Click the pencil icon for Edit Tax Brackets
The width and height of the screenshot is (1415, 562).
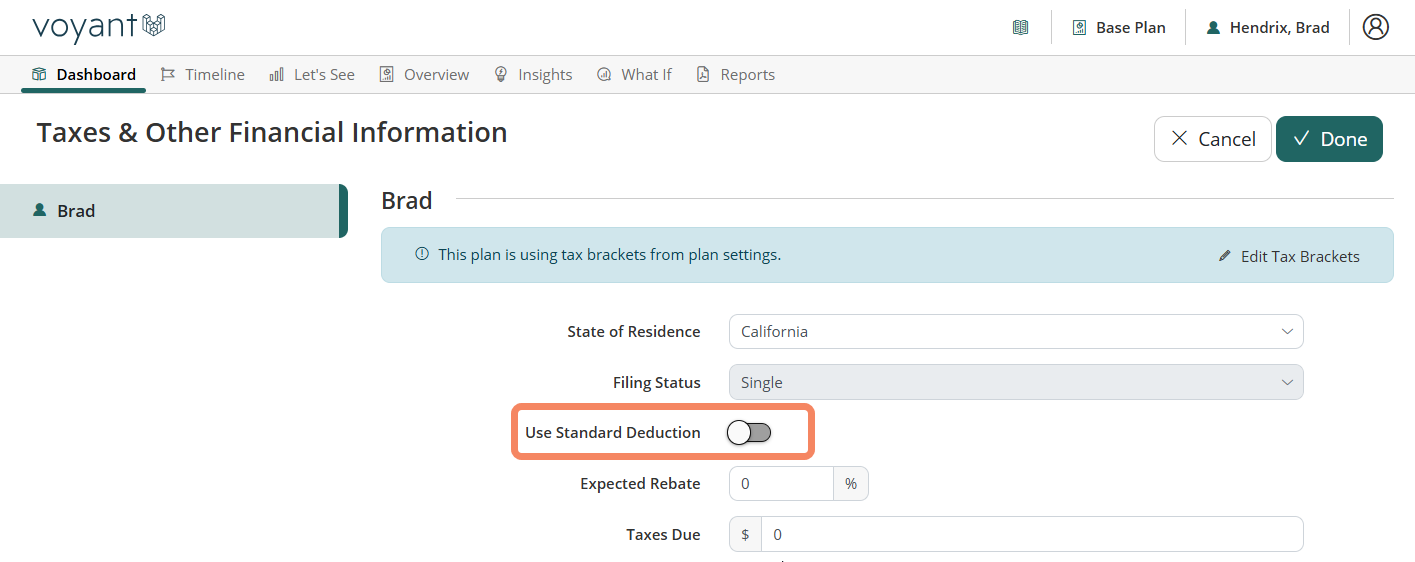coord(1225,256)
